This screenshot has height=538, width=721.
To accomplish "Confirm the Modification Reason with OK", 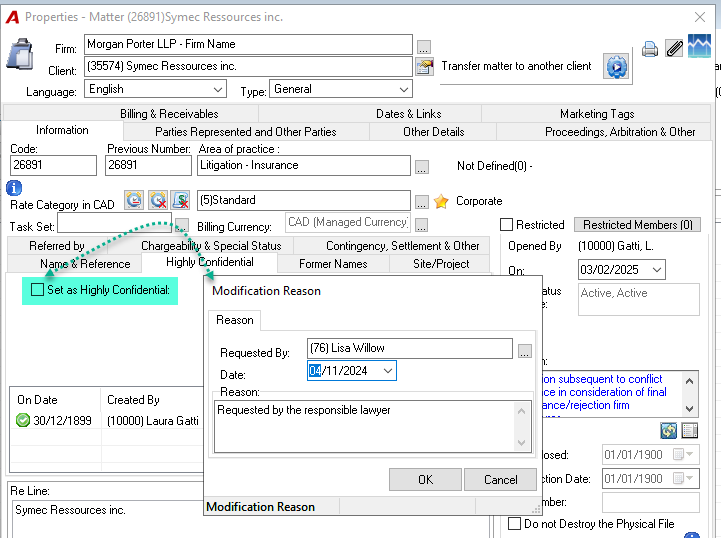I will (425, 480).
